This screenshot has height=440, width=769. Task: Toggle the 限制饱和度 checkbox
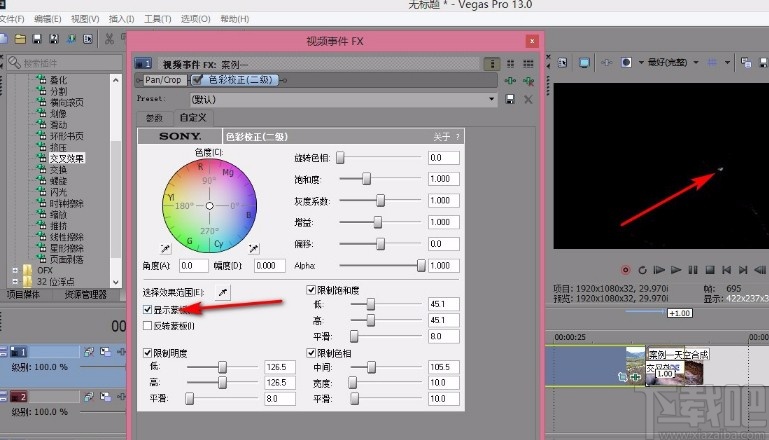point(310,290)
